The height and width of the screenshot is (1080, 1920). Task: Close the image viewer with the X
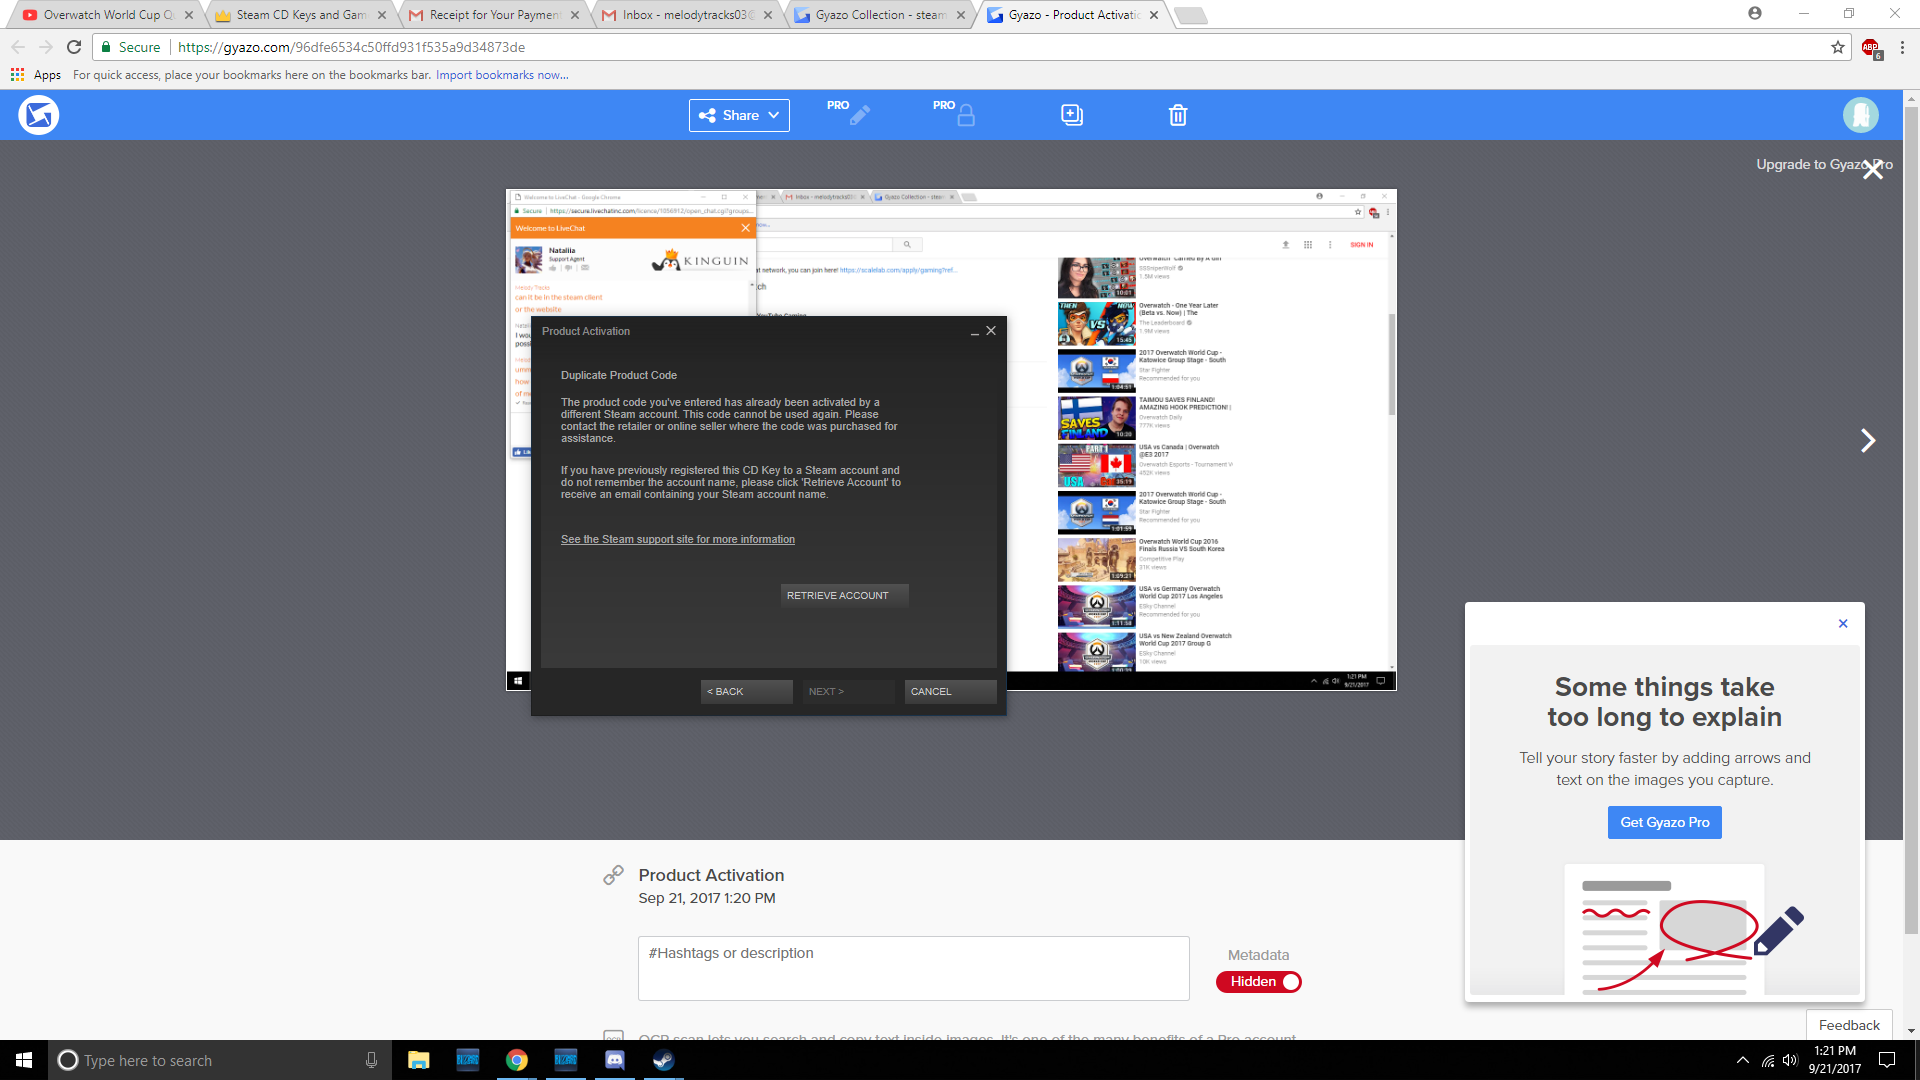tap(1873, 170)
